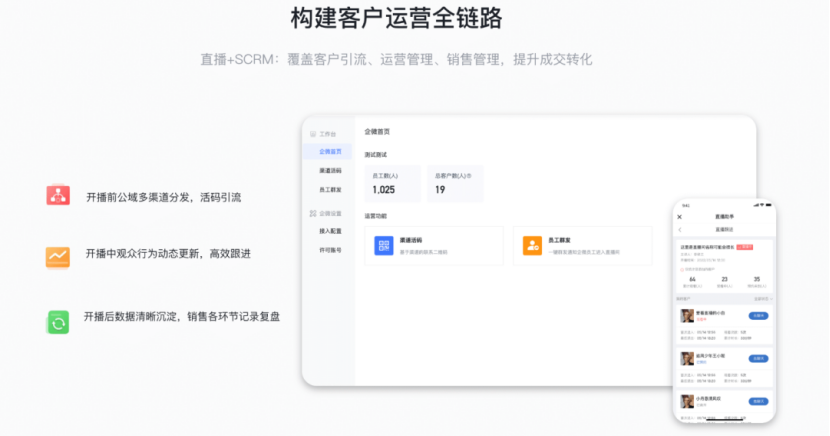Close the phone 直播助手 page with X

coord(680,217)
